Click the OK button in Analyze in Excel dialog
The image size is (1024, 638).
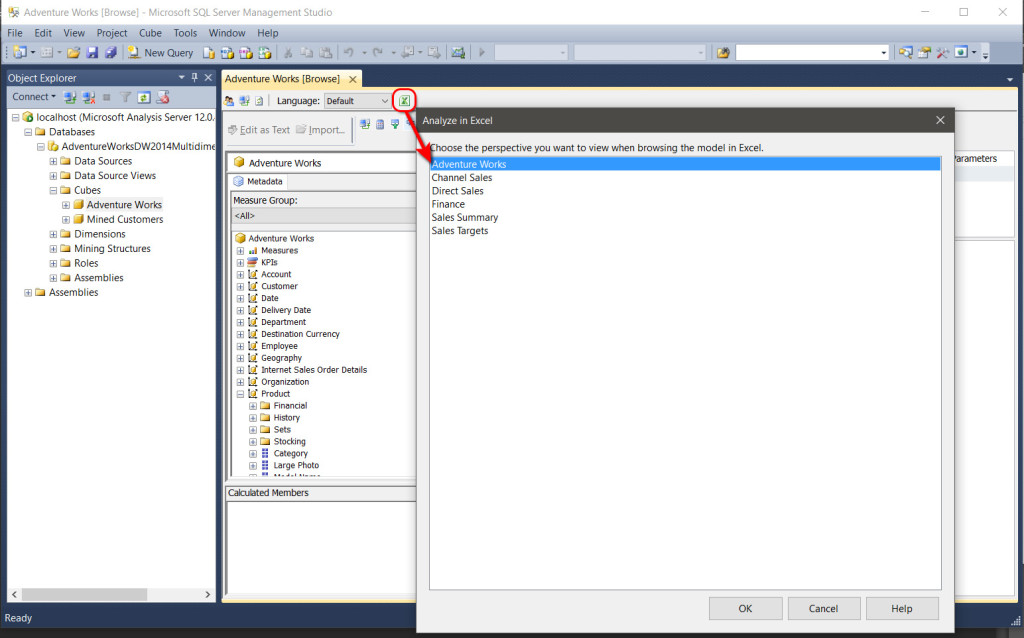click(x=746, y=608)
